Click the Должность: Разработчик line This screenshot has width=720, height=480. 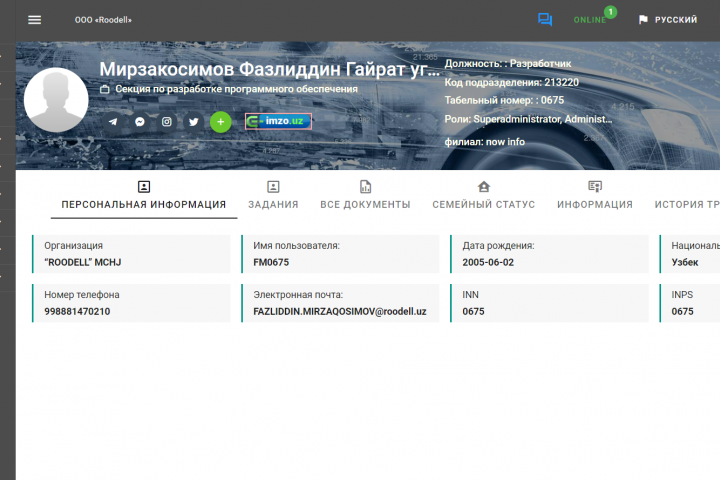[508, 64]
